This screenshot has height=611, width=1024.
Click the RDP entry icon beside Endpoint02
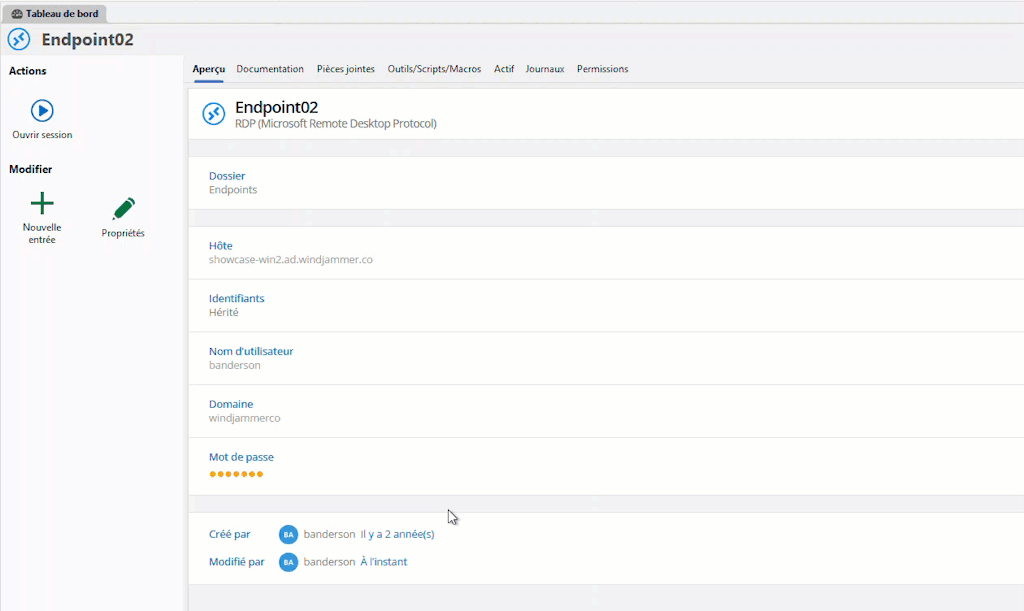pyautogui.click(x=213, y=114)
